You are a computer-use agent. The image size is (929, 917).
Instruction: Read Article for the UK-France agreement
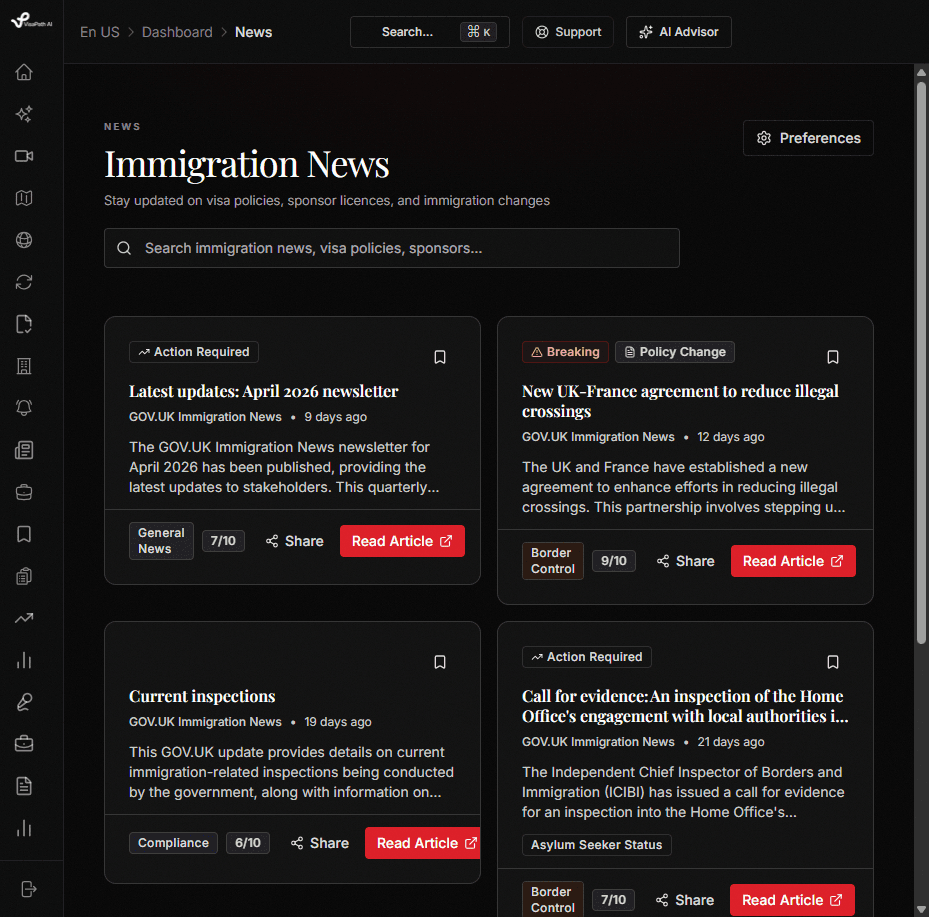coord(793,561)
